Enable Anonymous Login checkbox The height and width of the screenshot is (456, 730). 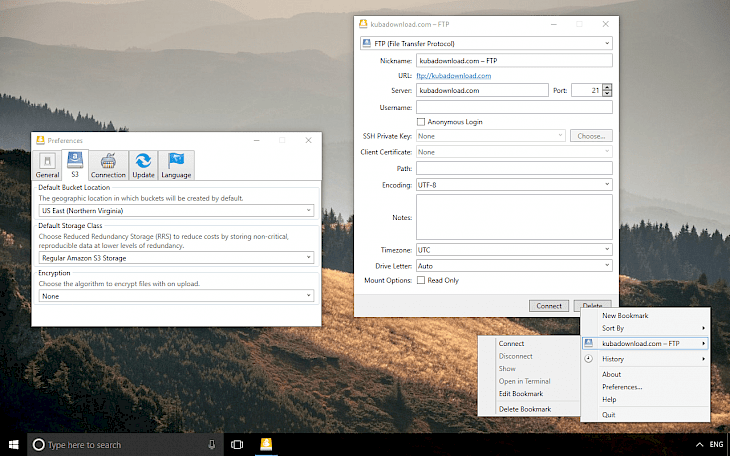point(421,122)
